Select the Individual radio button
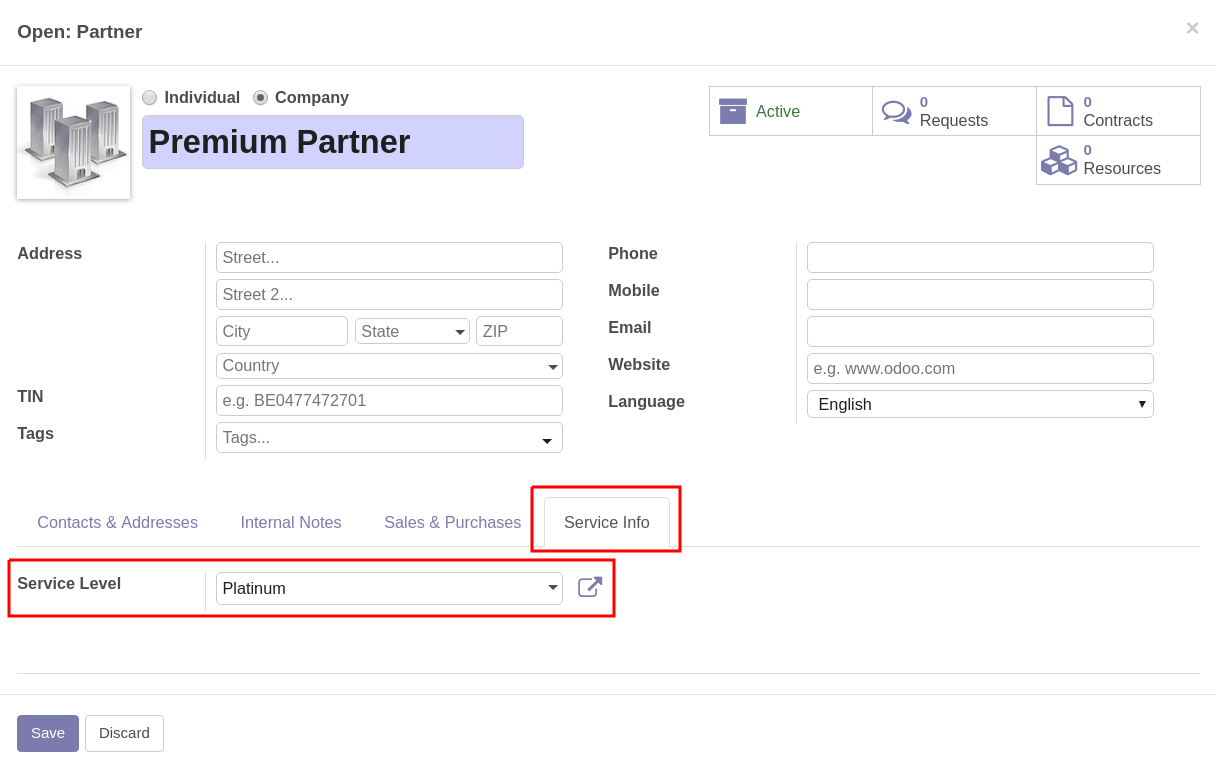 [x=150, y=98]
